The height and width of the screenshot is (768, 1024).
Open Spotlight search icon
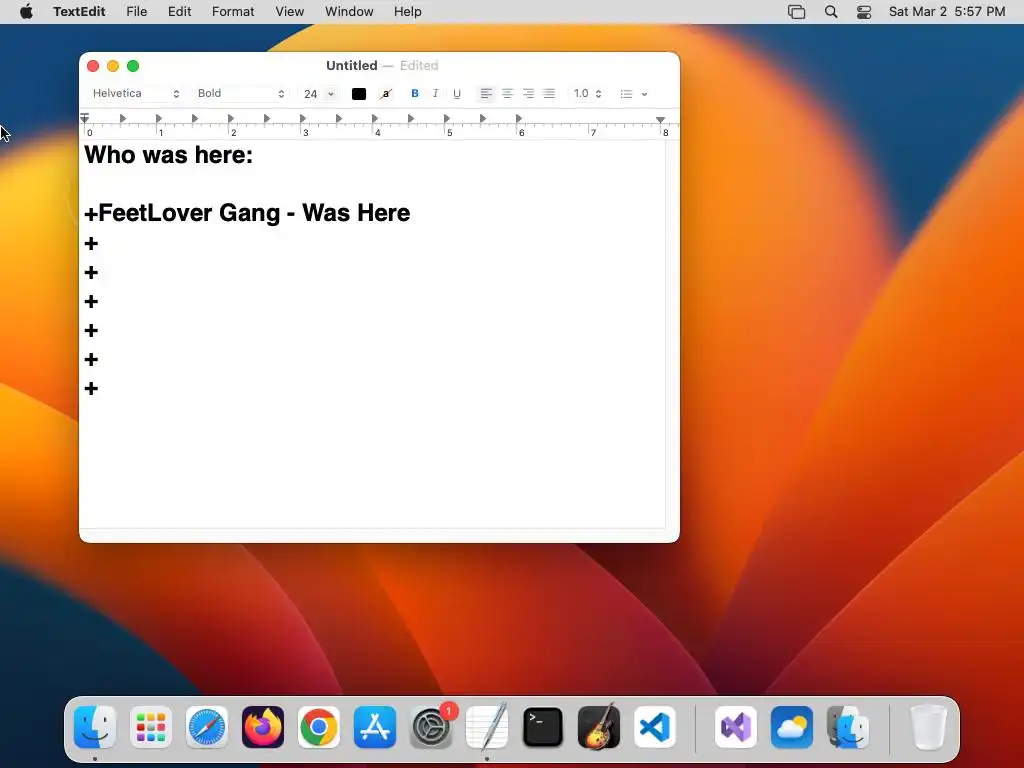[831, 12]
